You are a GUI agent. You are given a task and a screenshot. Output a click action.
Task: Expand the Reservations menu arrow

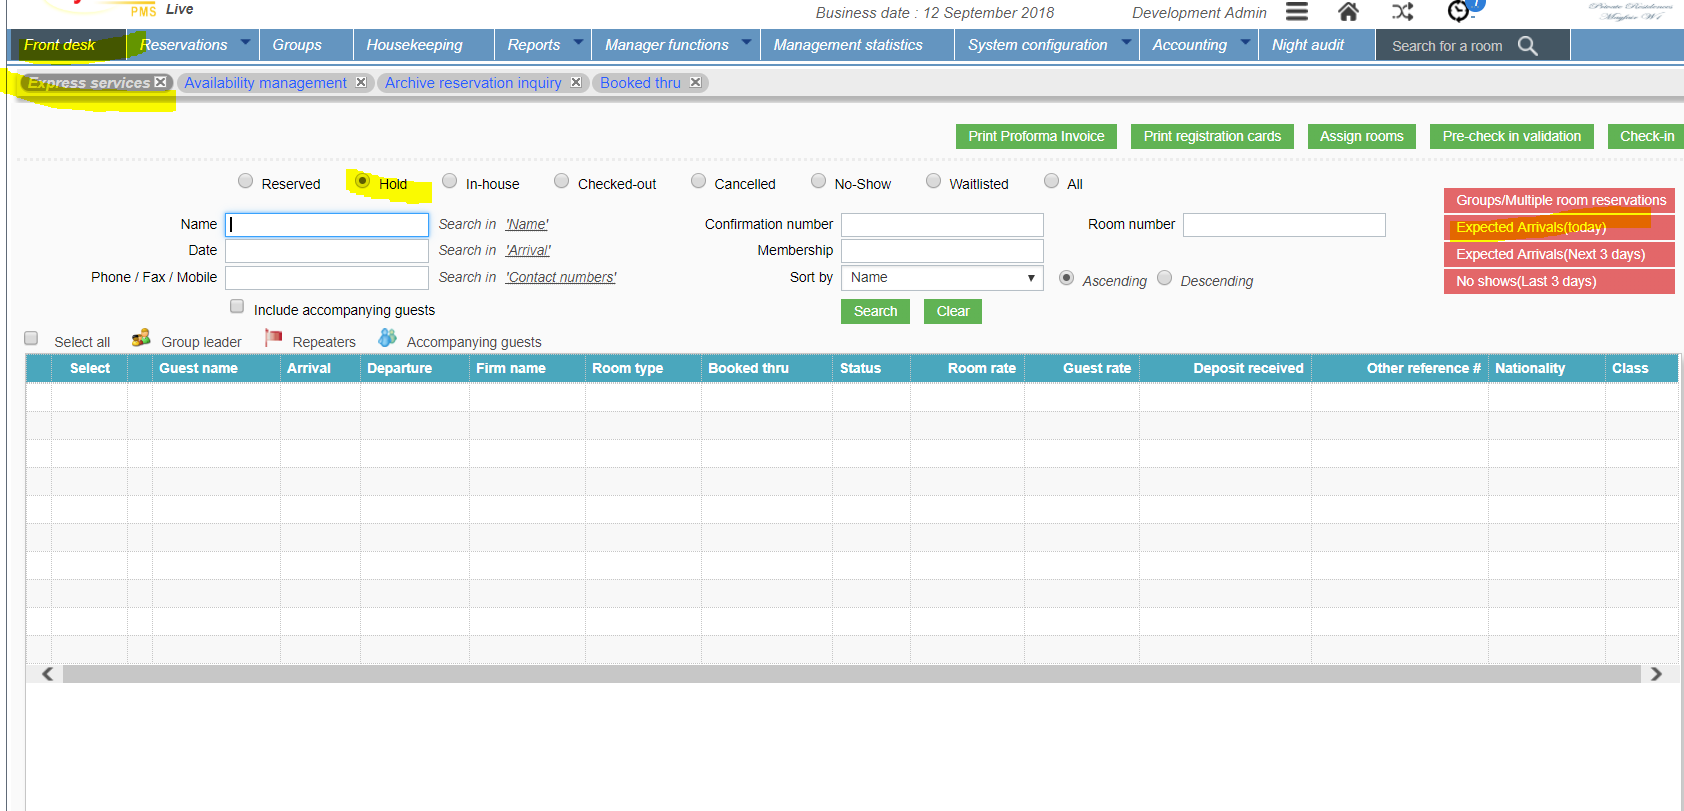click(245, 42)
